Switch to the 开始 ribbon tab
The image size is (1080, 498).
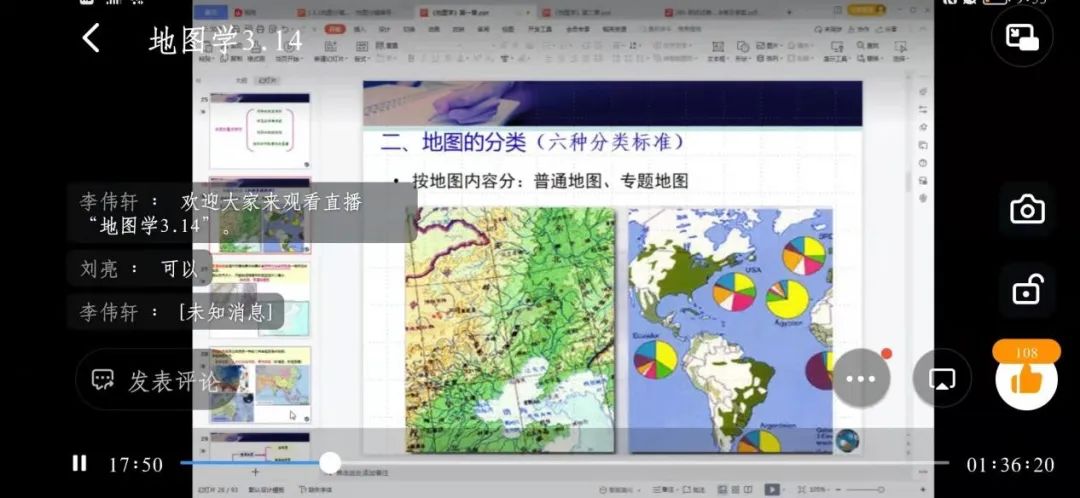point(336,30)
